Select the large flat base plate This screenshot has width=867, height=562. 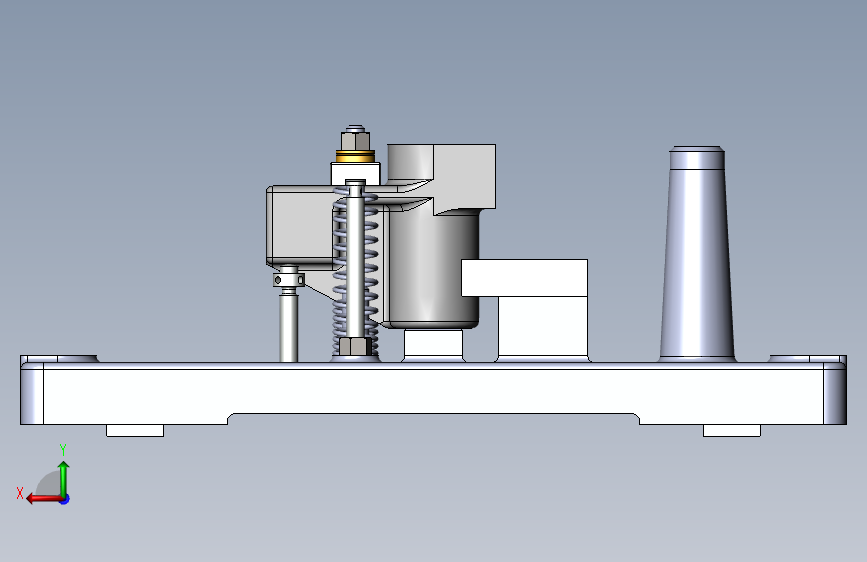(433, 391)
